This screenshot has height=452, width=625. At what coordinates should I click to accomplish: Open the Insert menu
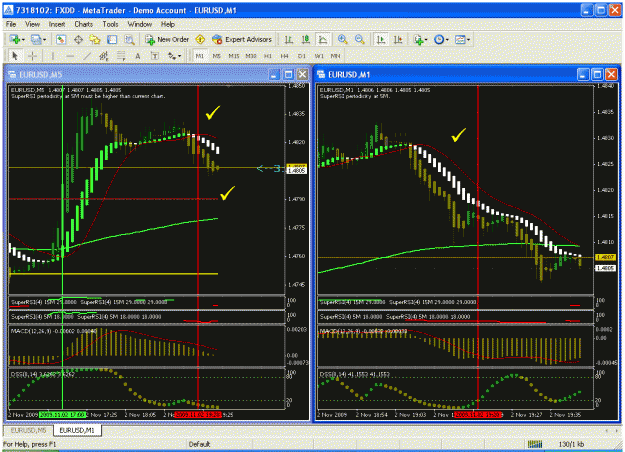pyautogui.click(x=57, y=24)
